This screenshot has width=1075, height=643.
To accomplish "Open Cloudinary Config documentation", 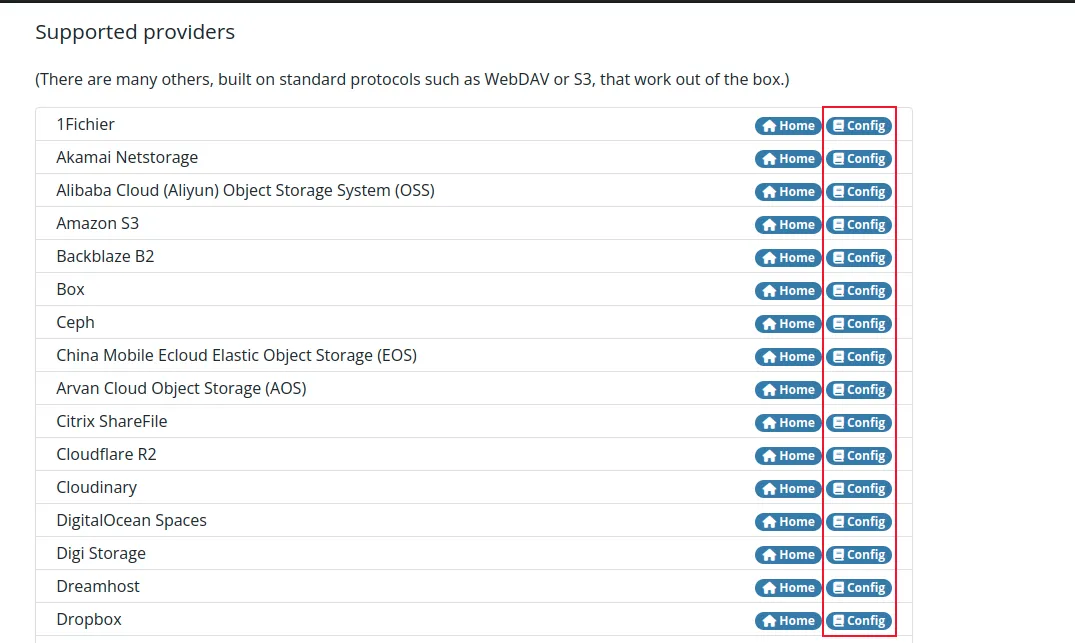I will click(859, 489).
